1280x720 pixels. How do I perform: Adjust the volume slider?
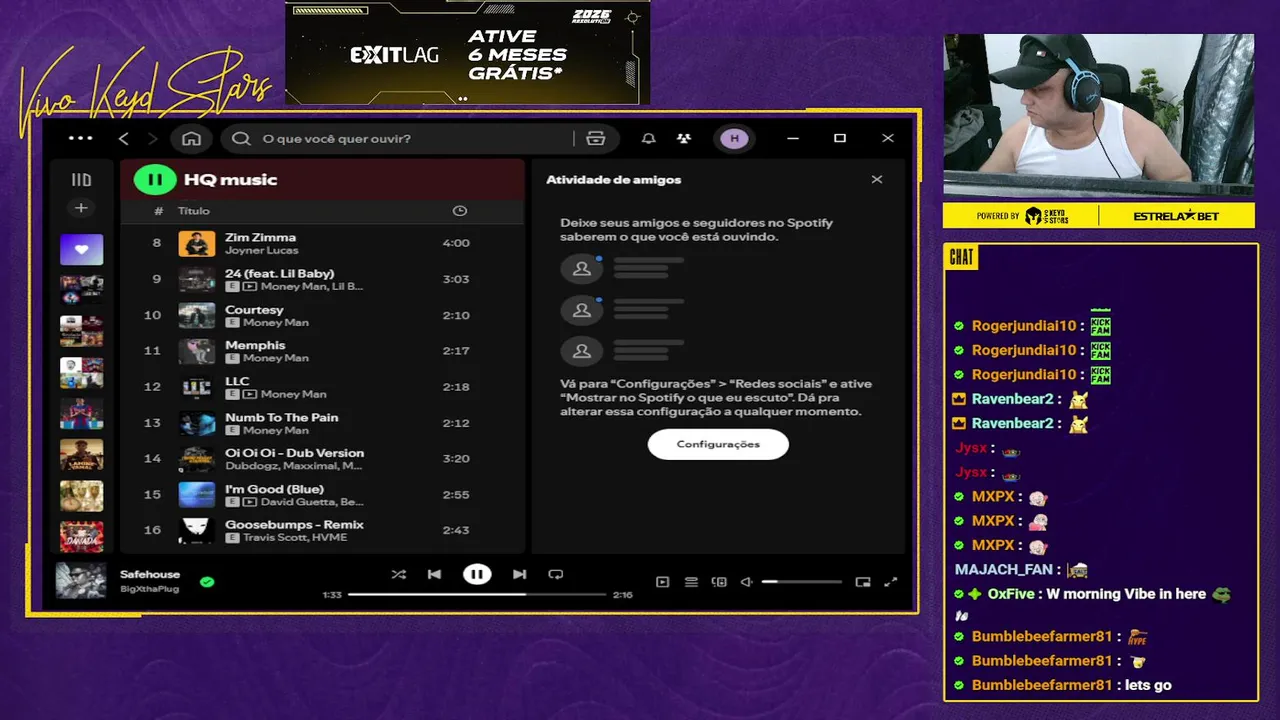(x=801, y=582)
